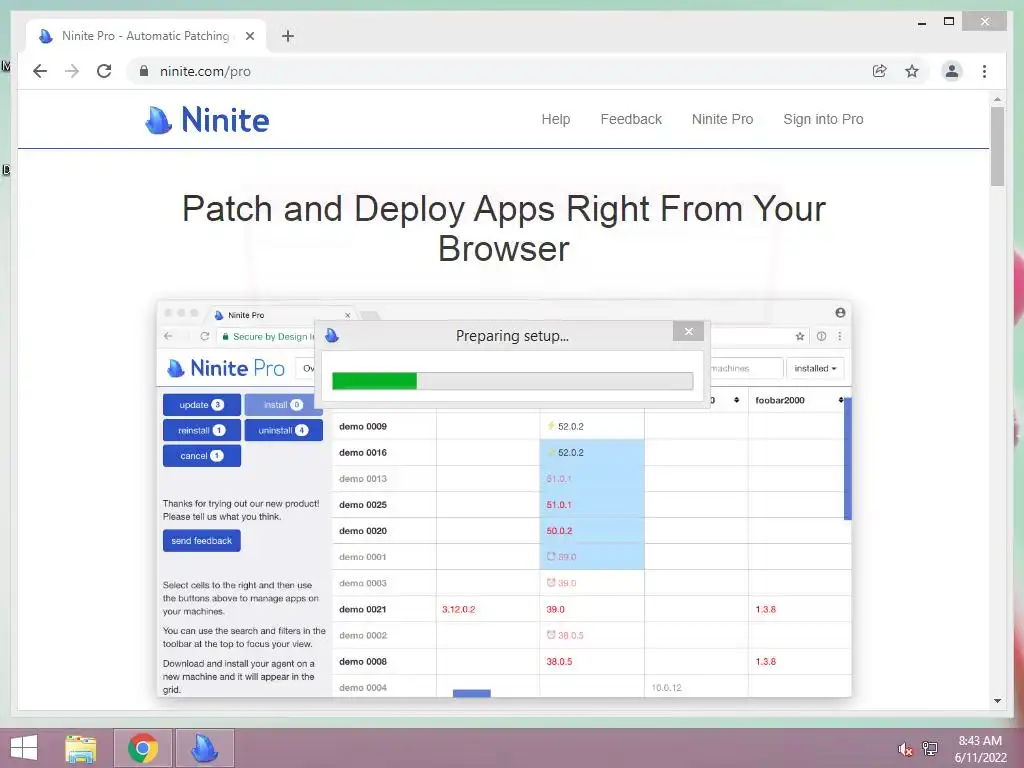Open the Windows Start menu
The image size is (1024, 768).
point(24,748)
